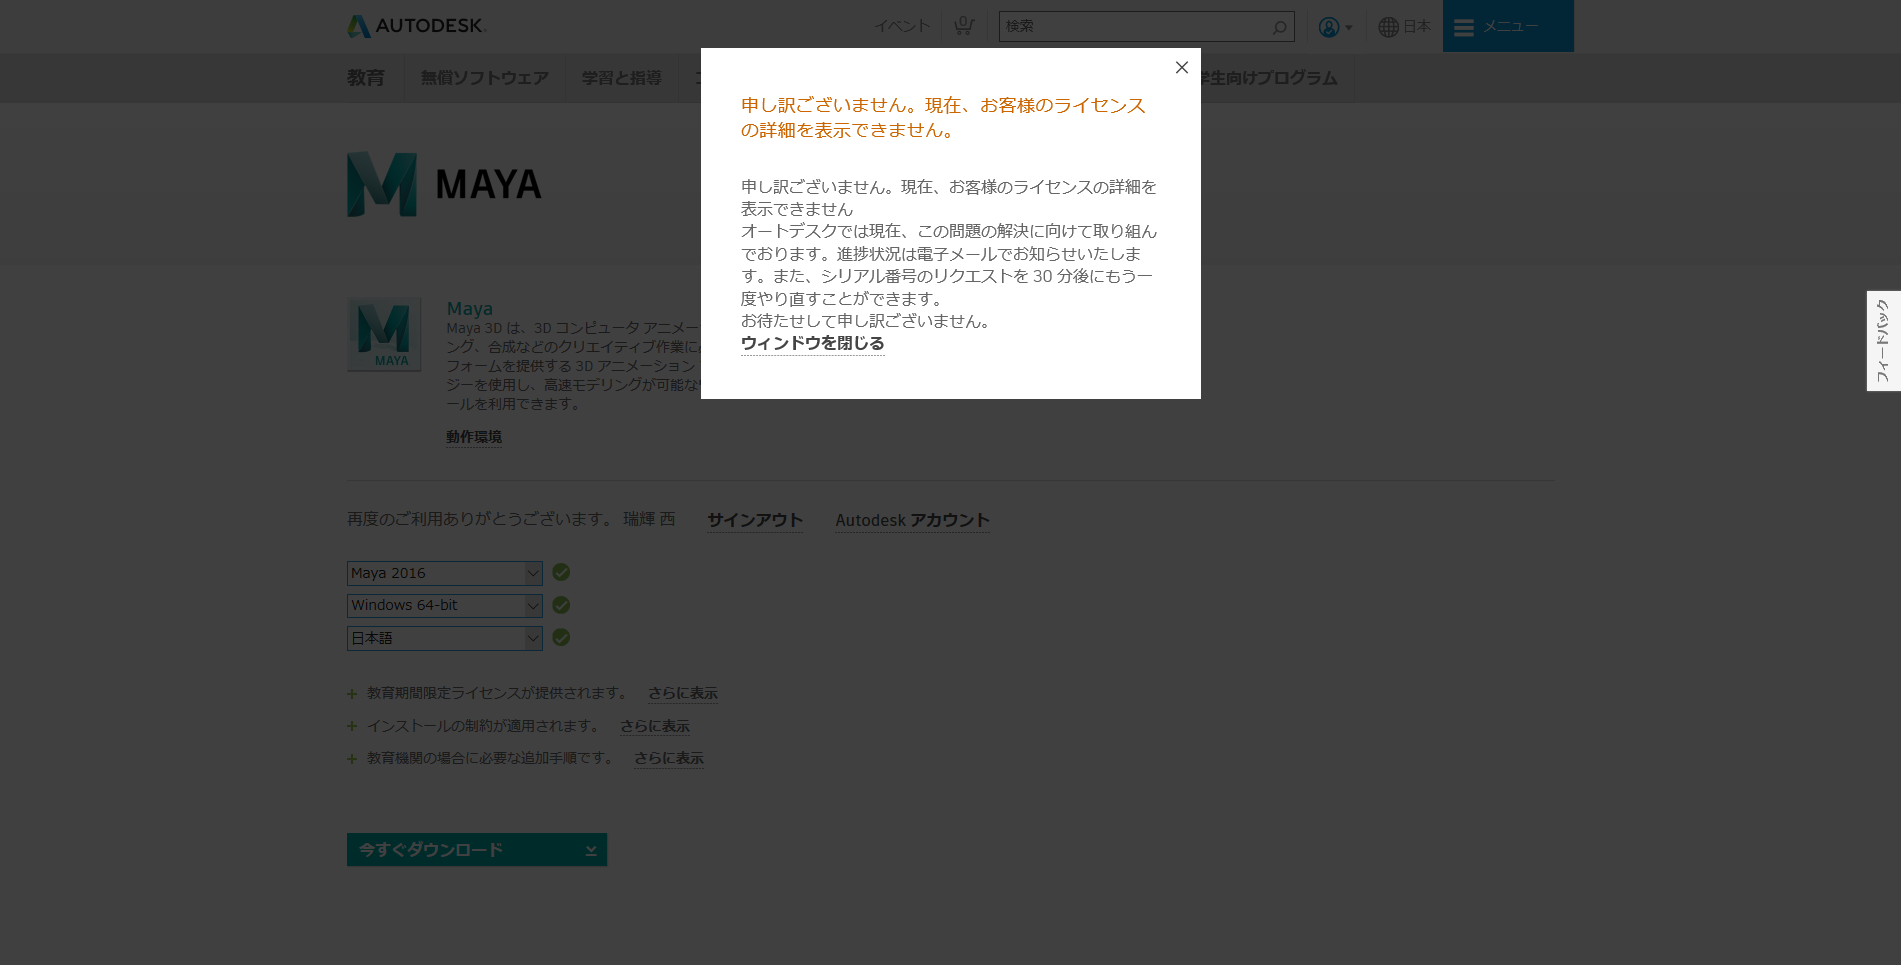This screenshot has height=965, width=1901.
Task: Open the Autodesk アカウント link
Action: point(913,520)
